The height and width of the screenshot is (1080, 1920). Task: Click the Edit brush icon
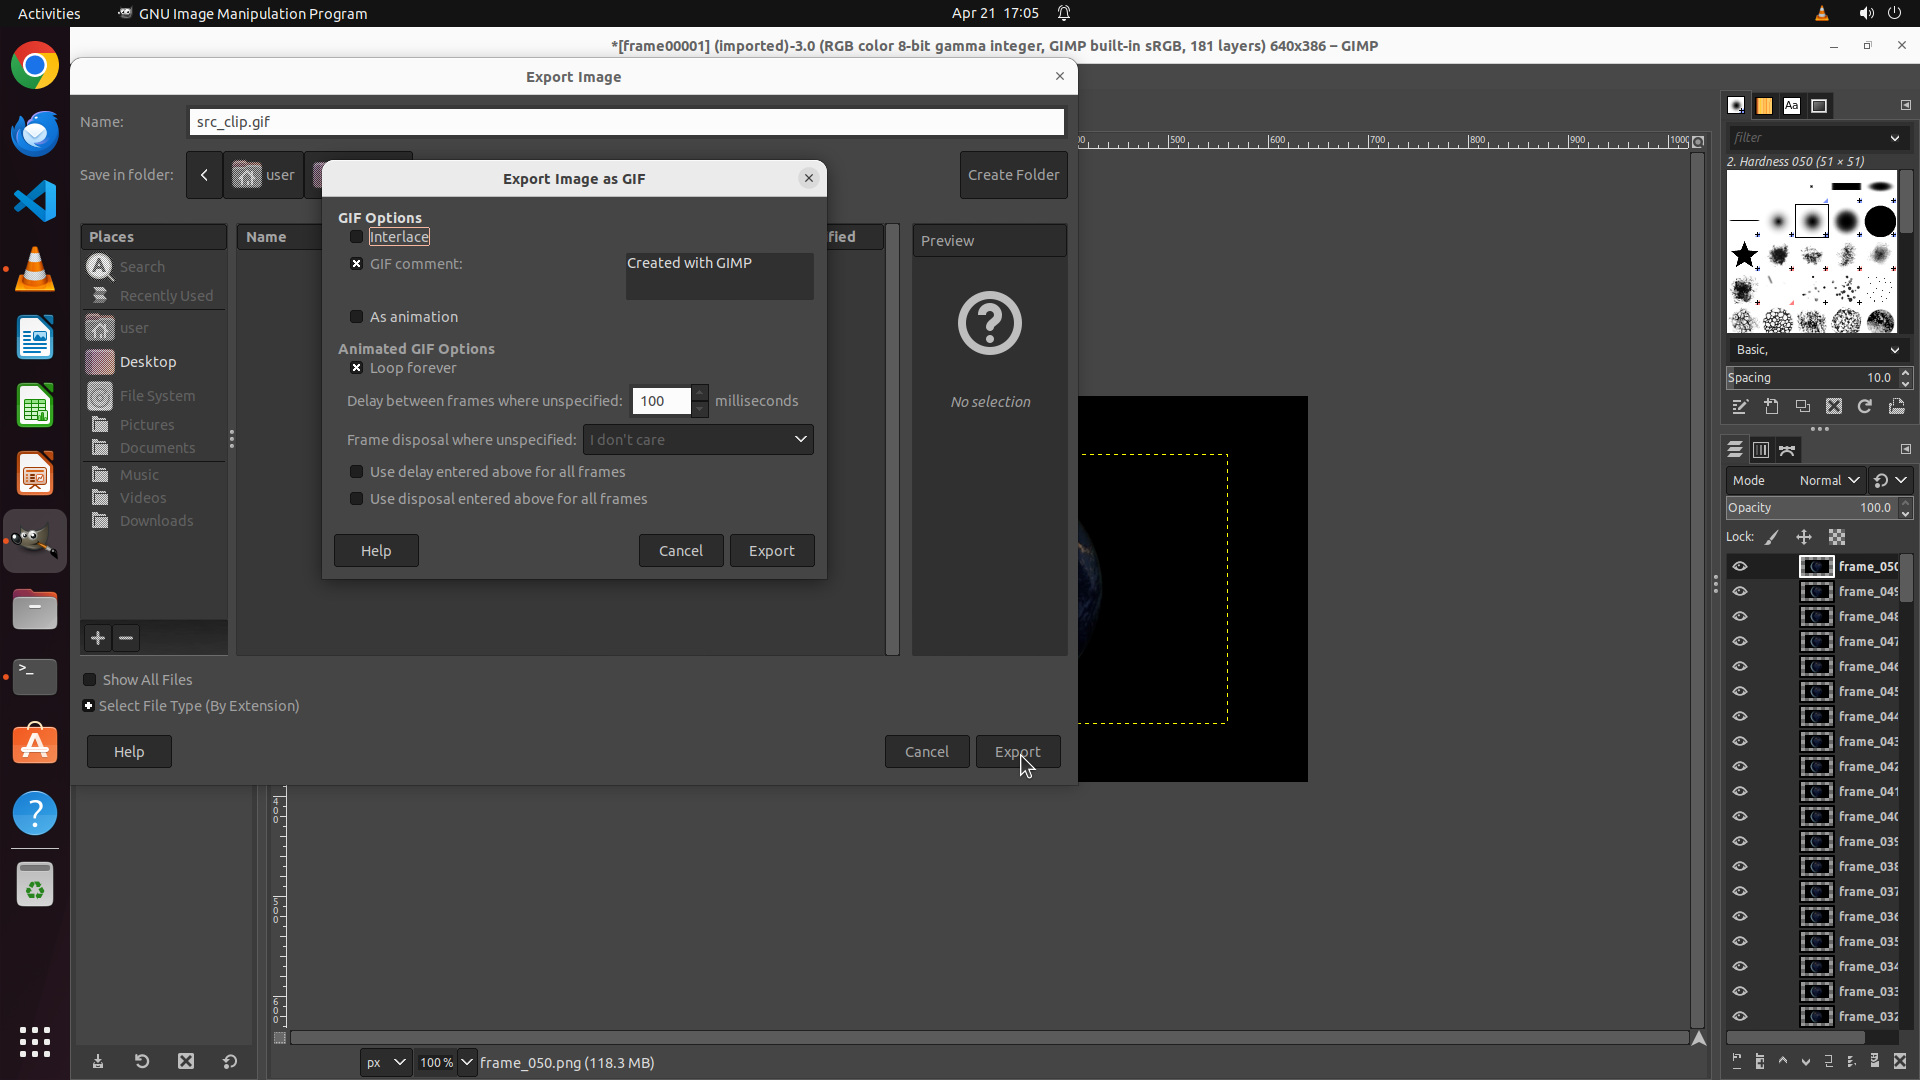click(1740, 406)
